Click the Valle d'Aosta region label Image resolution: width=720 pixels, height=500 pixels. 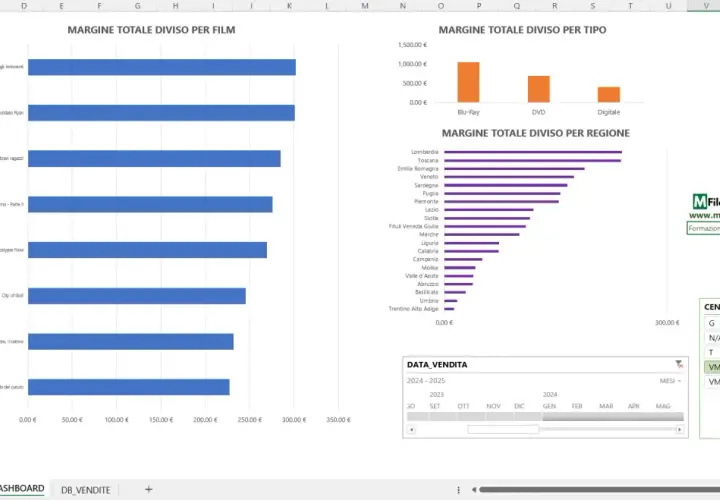[422, 276]
